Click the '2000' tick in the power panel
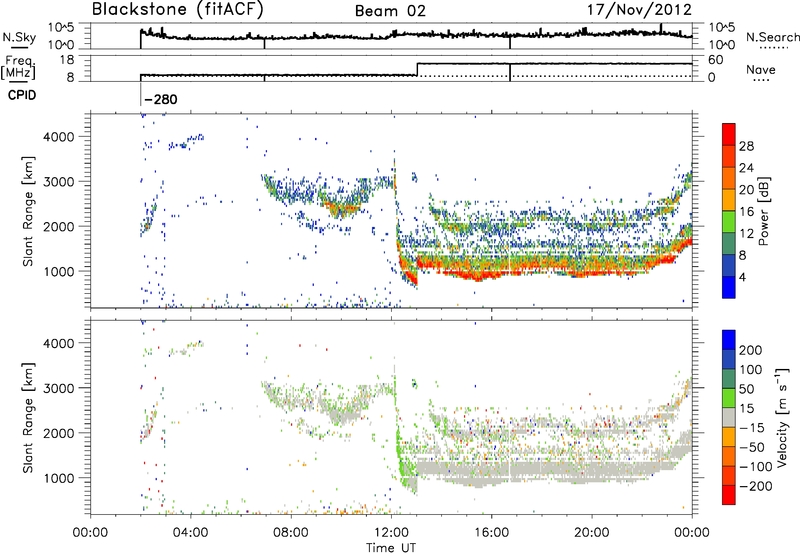The image size is (800, 554). click(x=58, y=226)
